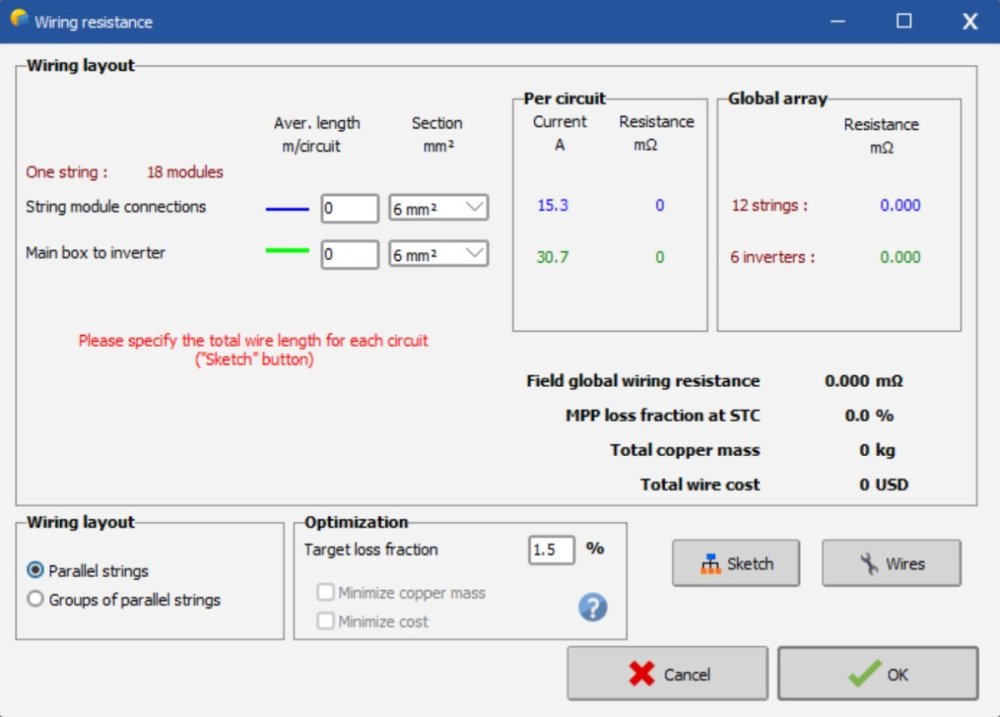Click the Wires button with wrench icon
The height and width of the screenshot is (717, 1000).
click(891, 563)
